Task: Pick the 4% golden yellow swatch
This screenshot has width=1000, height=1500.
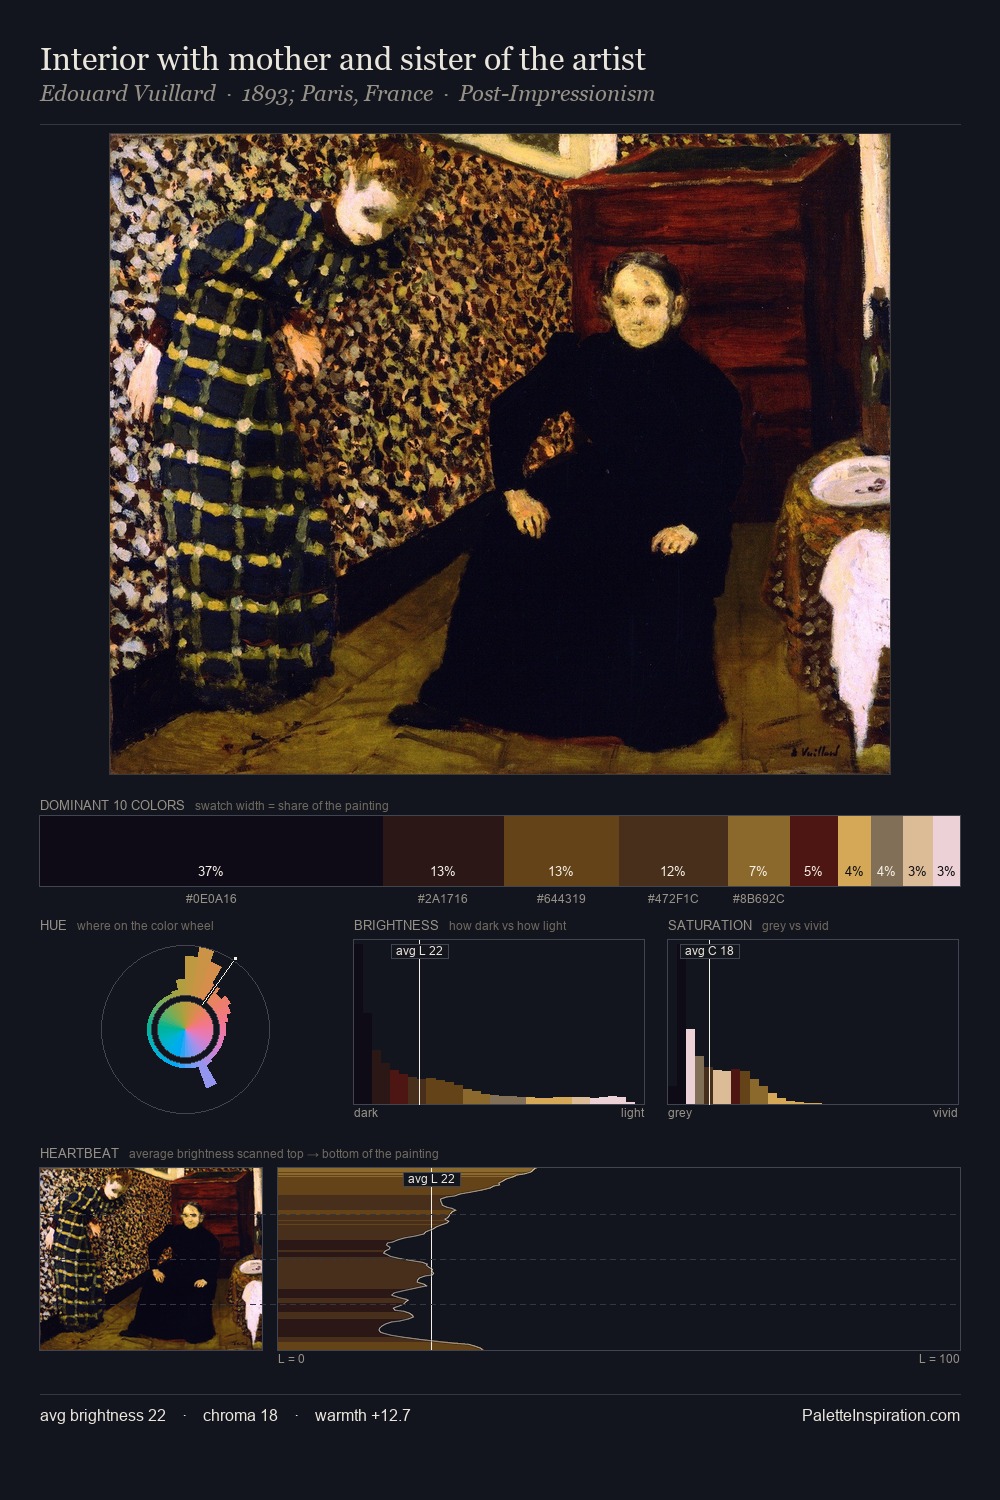Action: (x=854, y=851)
